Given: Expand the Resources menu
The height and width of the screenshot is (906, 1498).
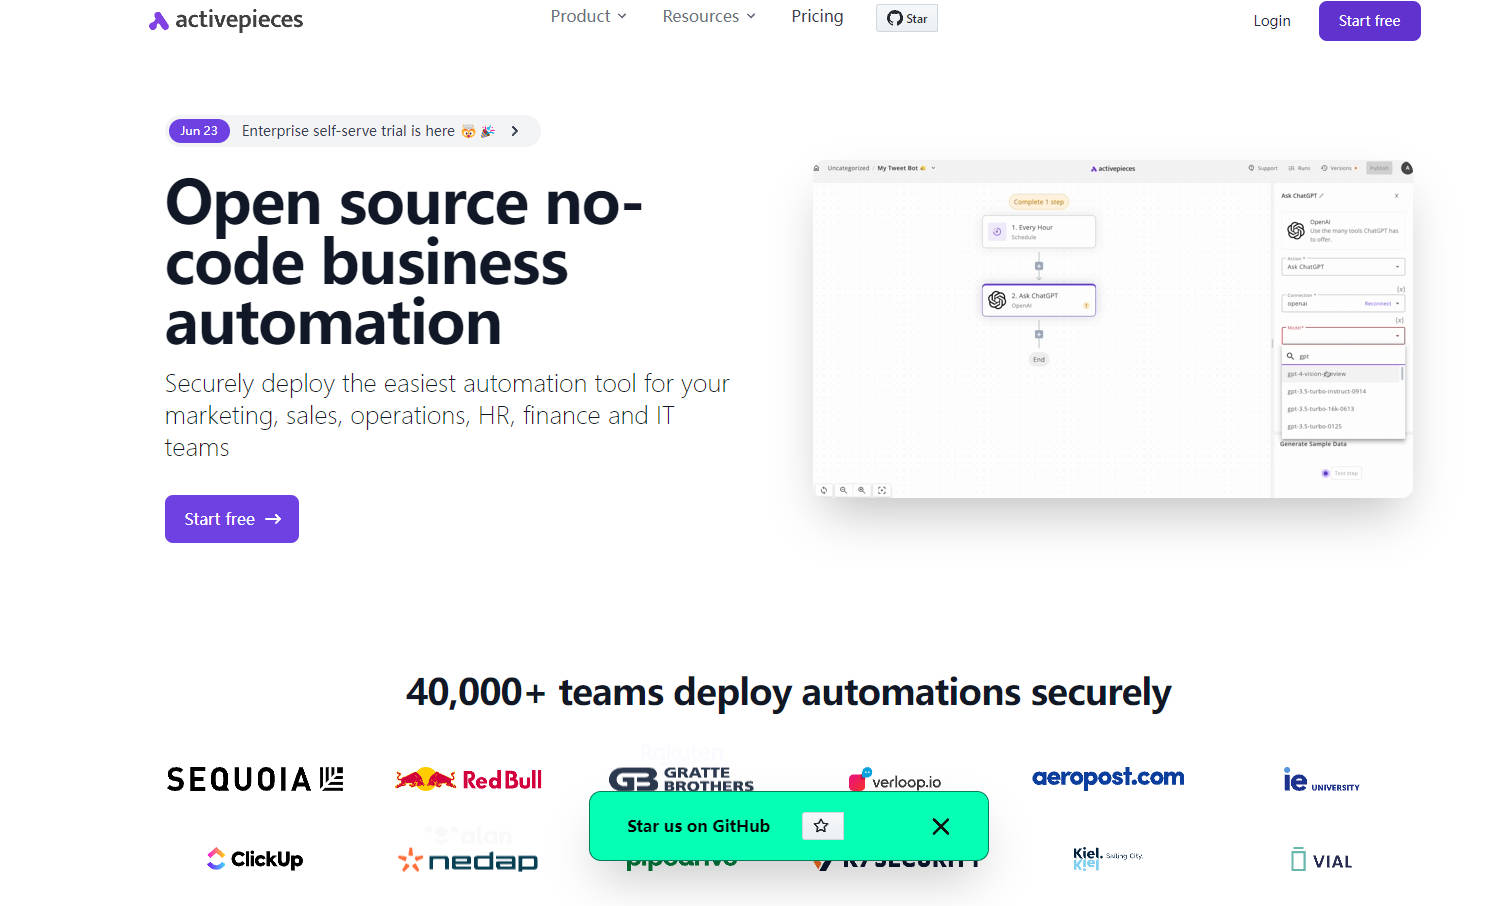Looking at the screenshot, I should pyautogui.click(x=708, y=16).
